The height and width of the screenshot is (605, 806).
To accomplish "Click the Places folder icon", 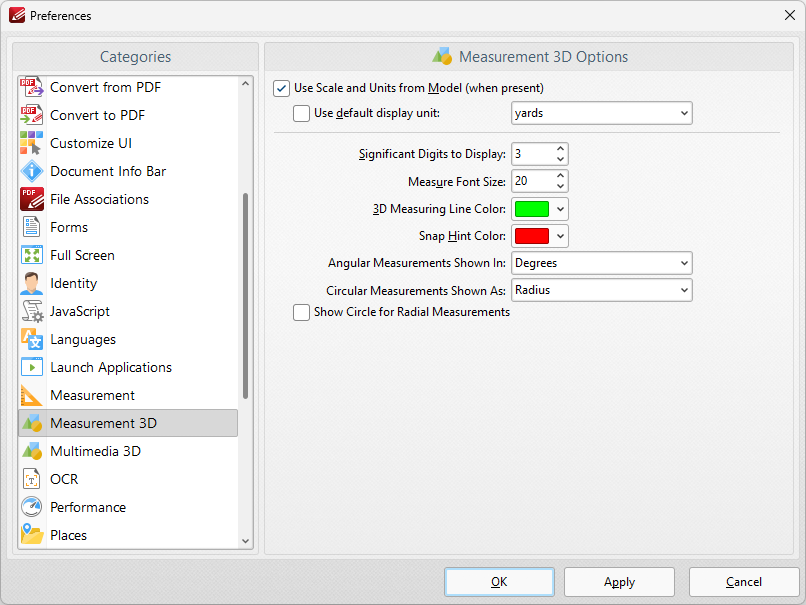I will click(31, 535).
